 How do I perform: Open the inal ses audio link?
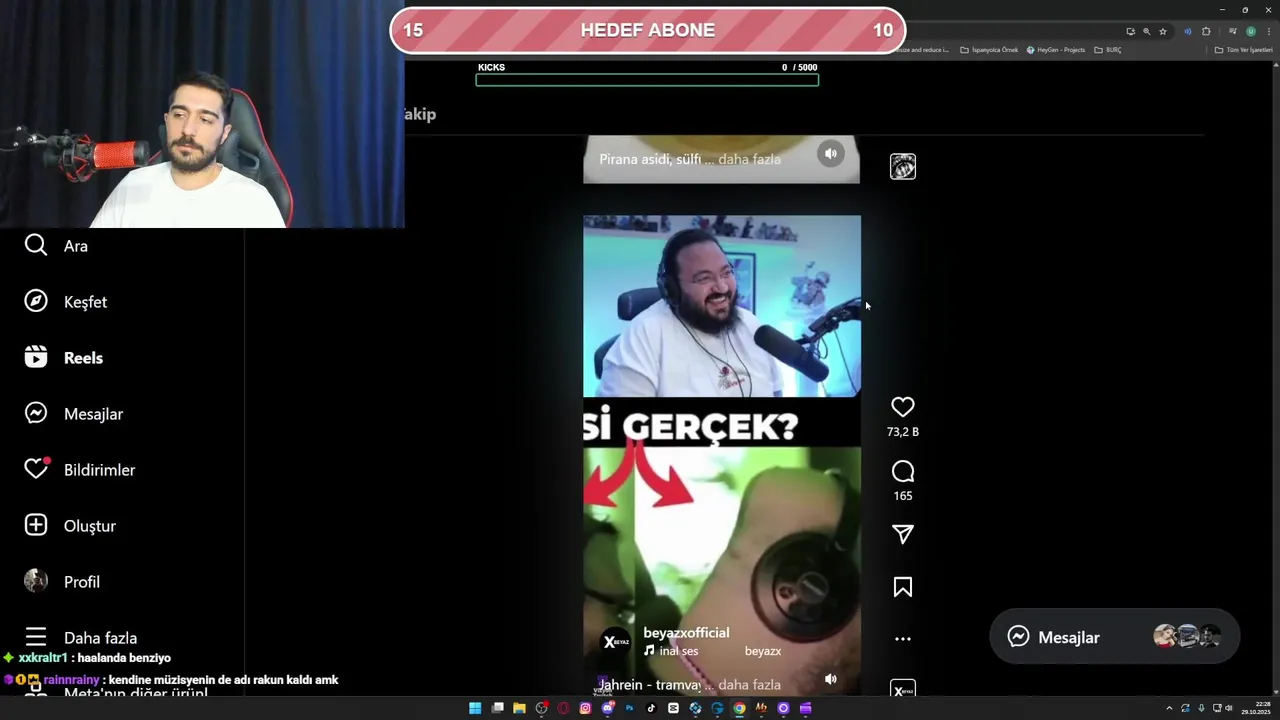pyautogui.click(x=671, y=651)
